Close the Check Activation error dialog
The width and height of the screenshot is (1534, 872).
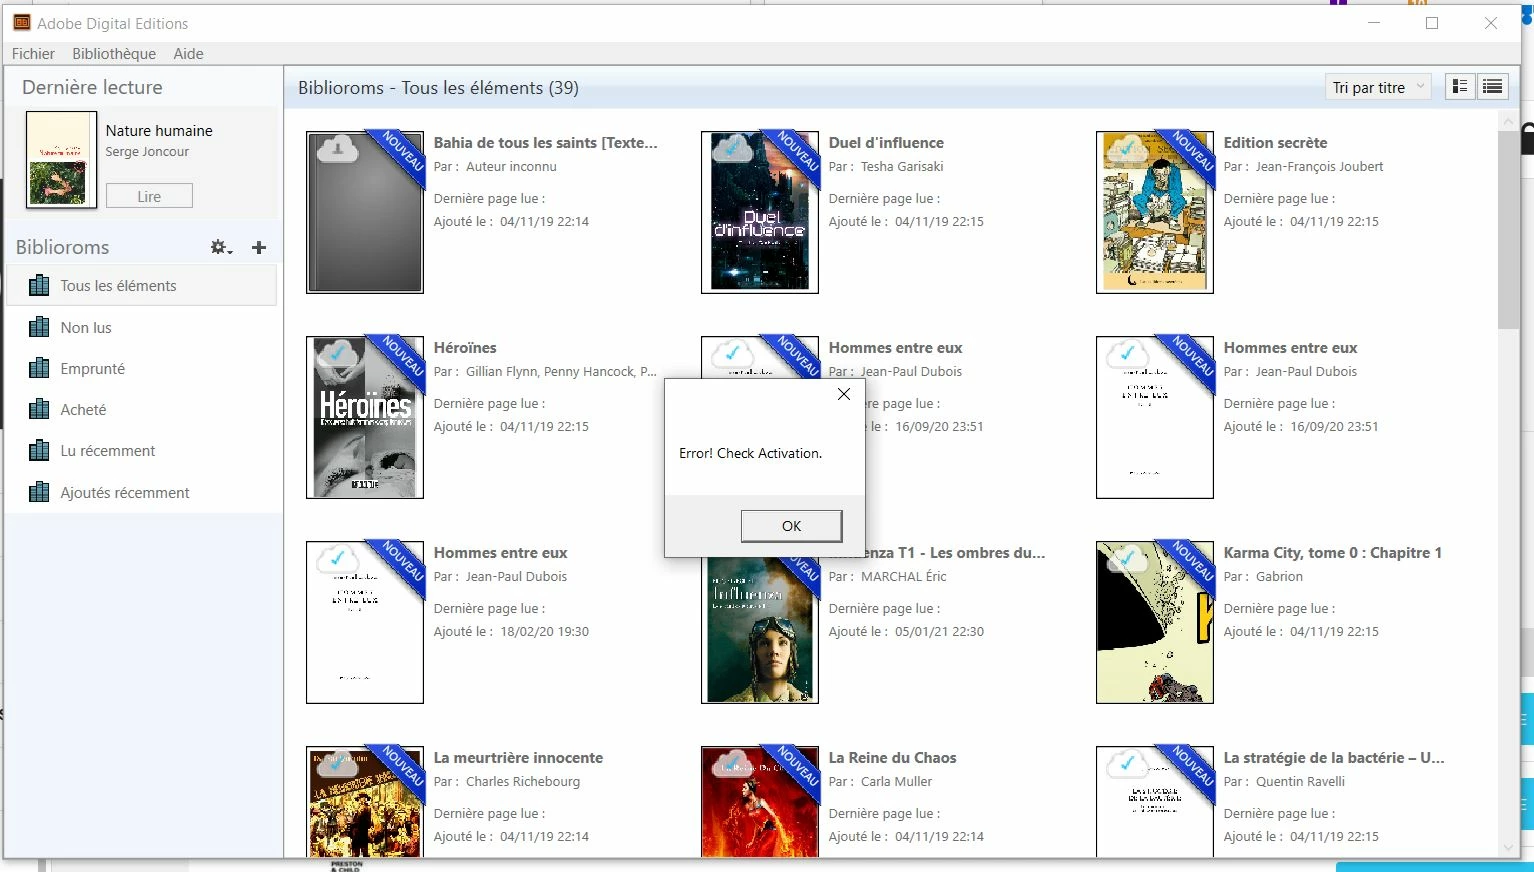(844, 394)
